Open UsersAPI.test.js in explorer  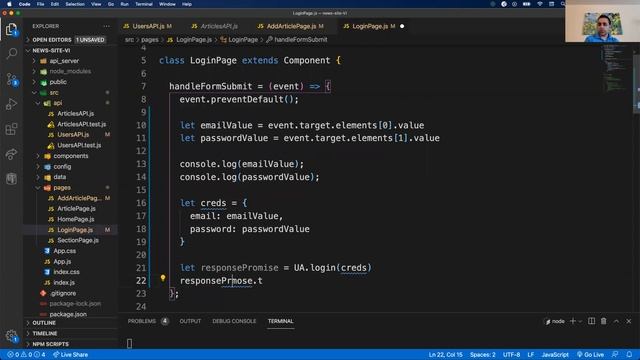[x=79, y=145]
